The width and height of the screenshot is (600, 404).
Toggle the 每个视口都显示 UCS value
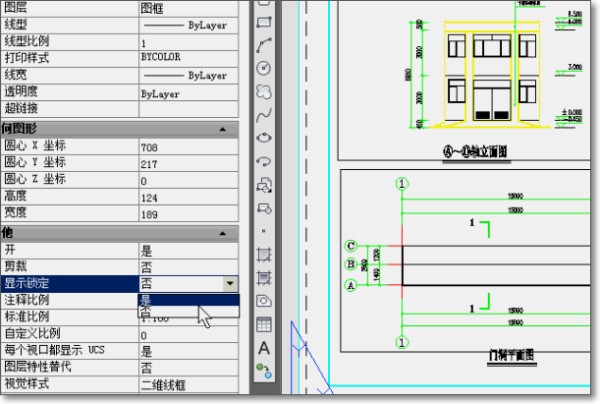[187, 351]
